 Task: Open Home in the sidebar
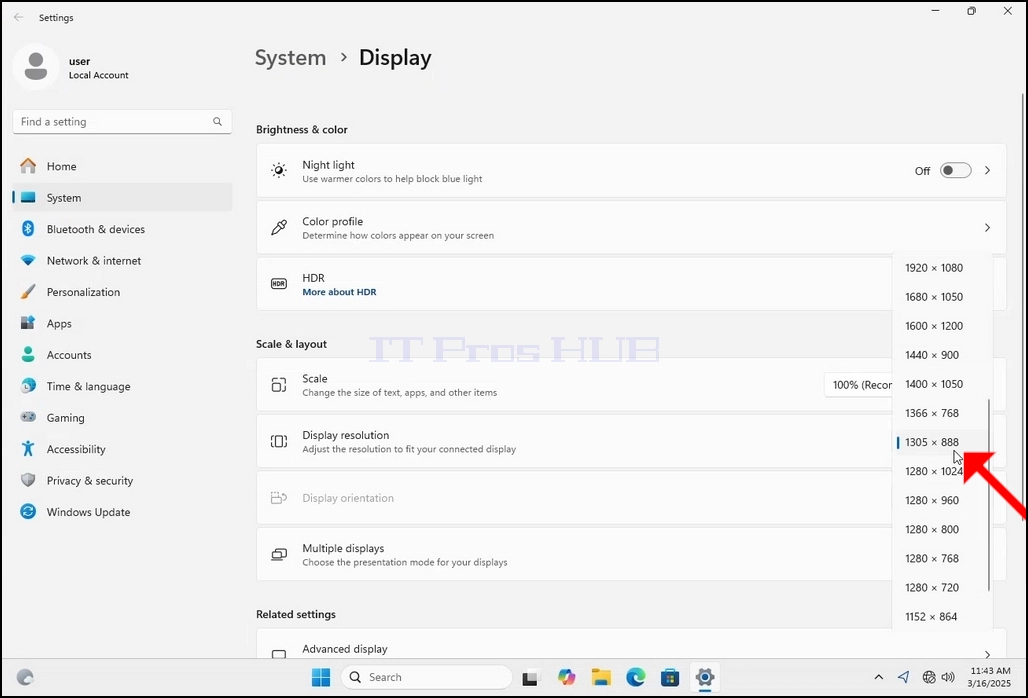tap(122, 166)
